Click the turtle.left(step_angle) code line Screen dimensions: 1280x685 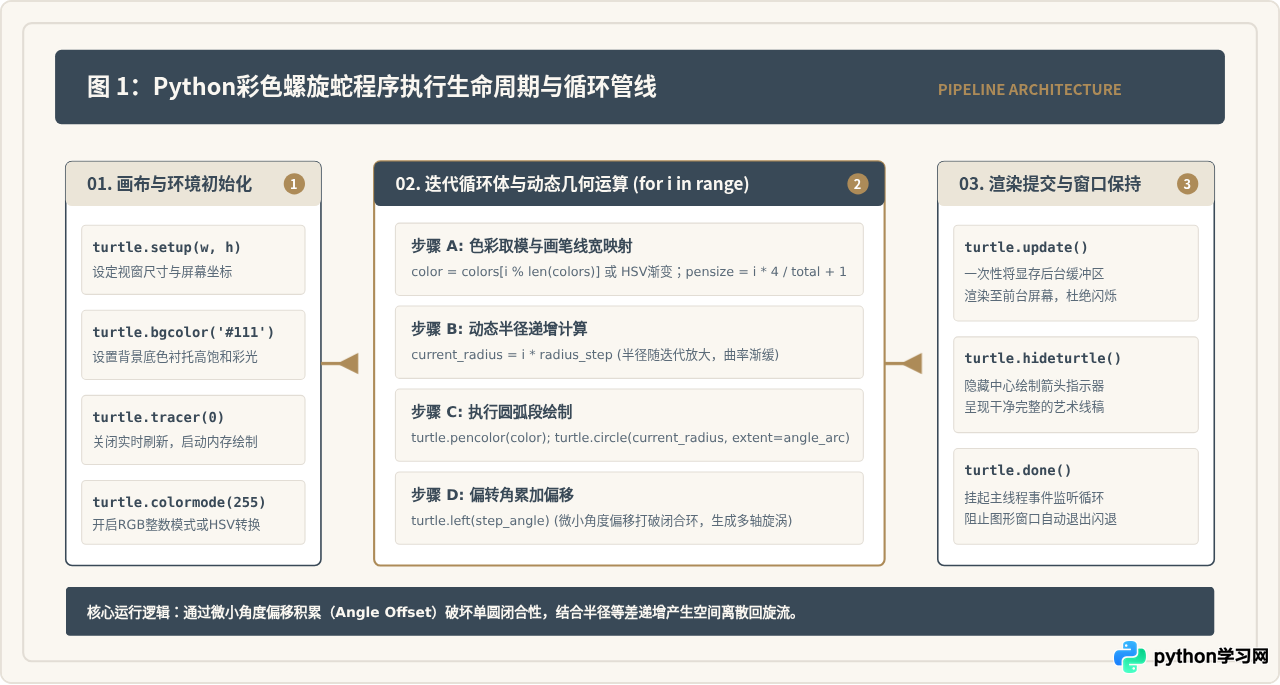[x=601, y=521]
